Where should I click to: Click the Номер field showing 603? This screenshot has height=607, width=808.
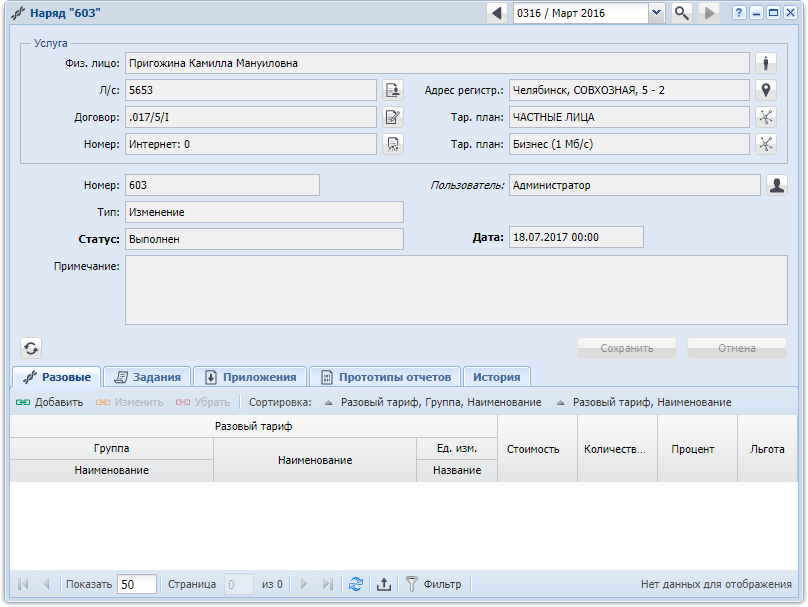(222, 185)
